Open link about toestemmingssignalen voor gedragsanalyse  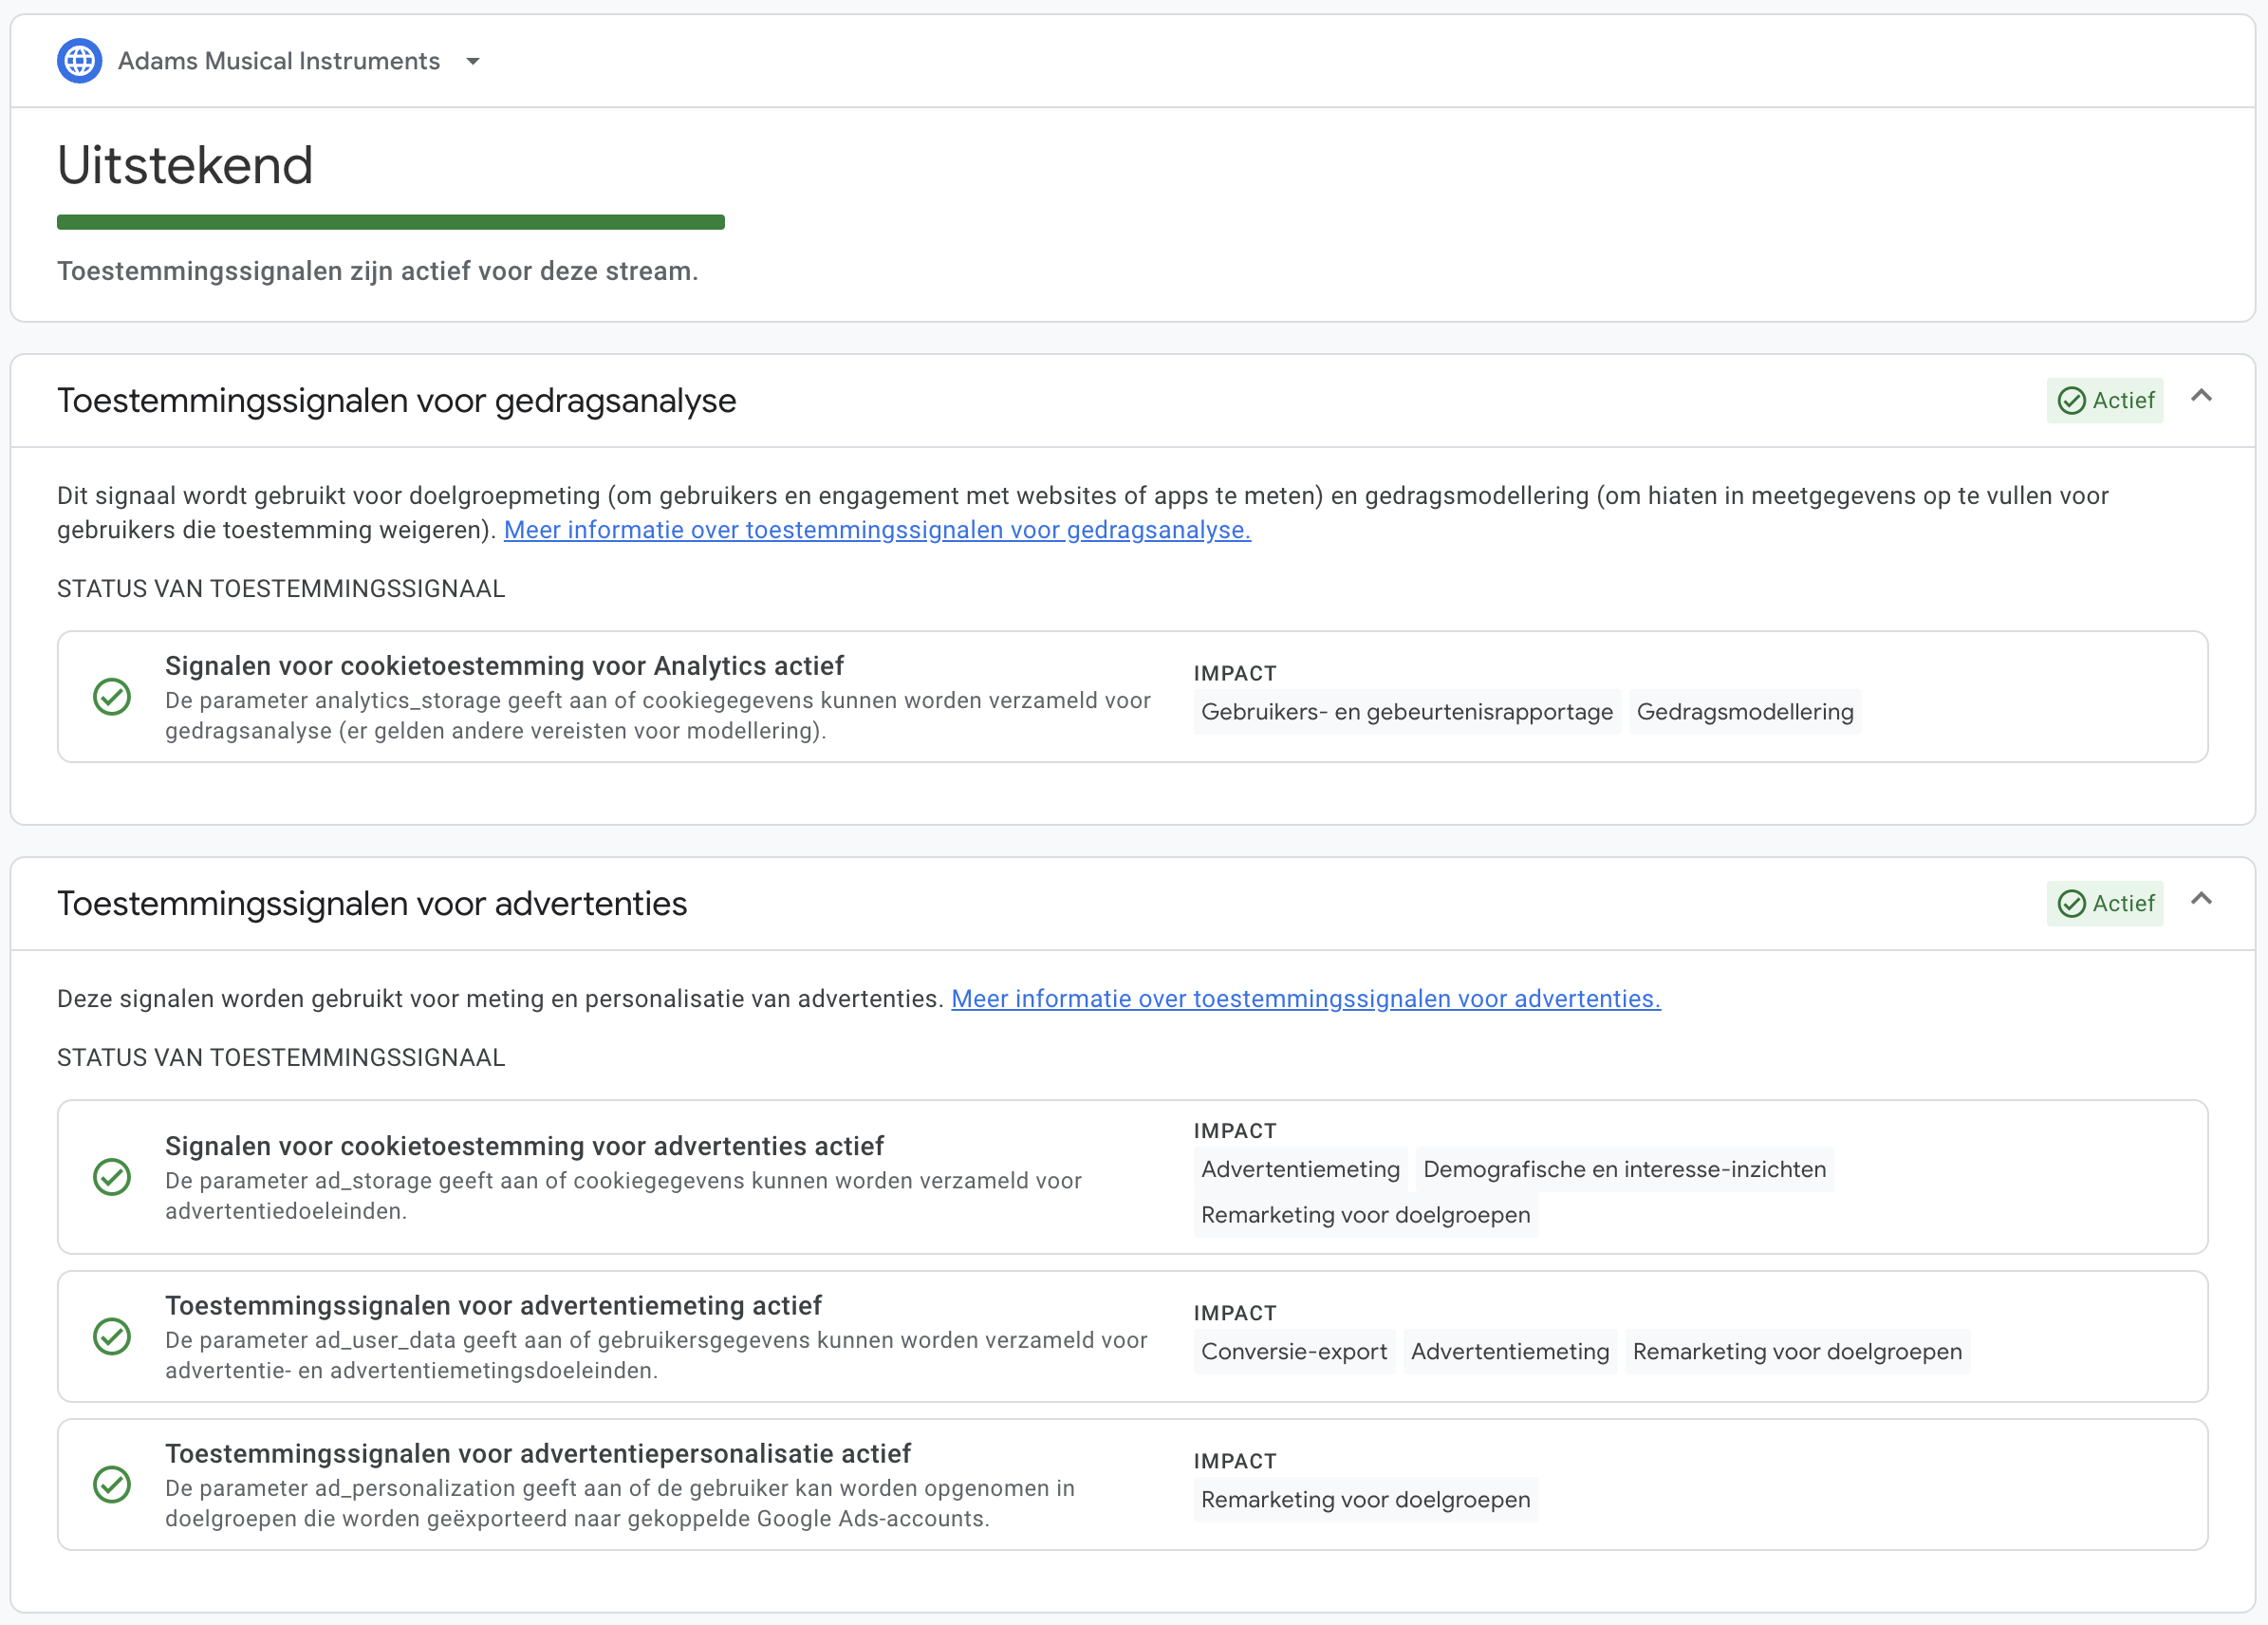click(876, 530)
